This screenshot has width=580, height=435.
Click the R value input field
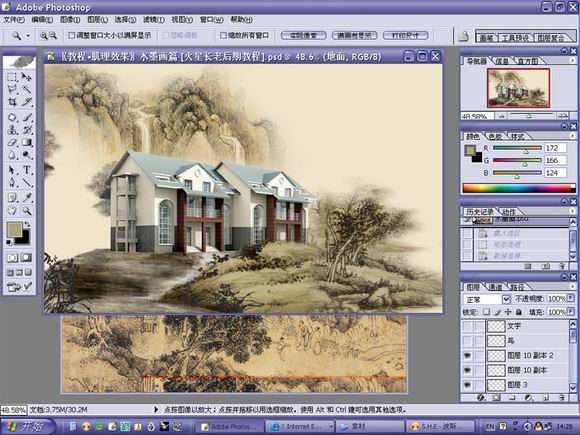click(x=555, y=148)
